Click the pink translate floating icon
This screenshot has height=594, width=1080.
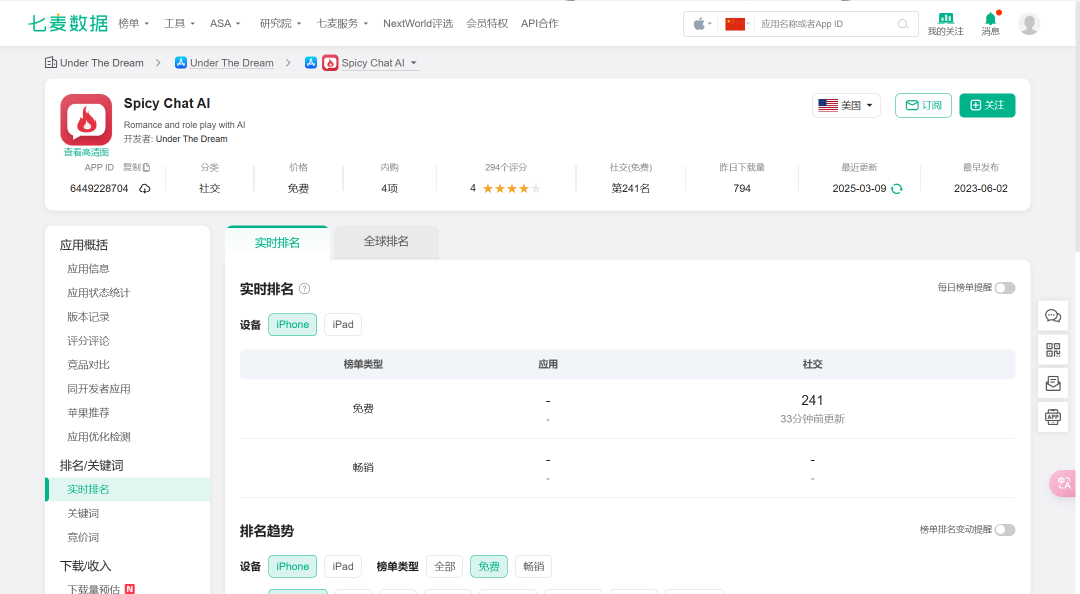coord(1063,483)
